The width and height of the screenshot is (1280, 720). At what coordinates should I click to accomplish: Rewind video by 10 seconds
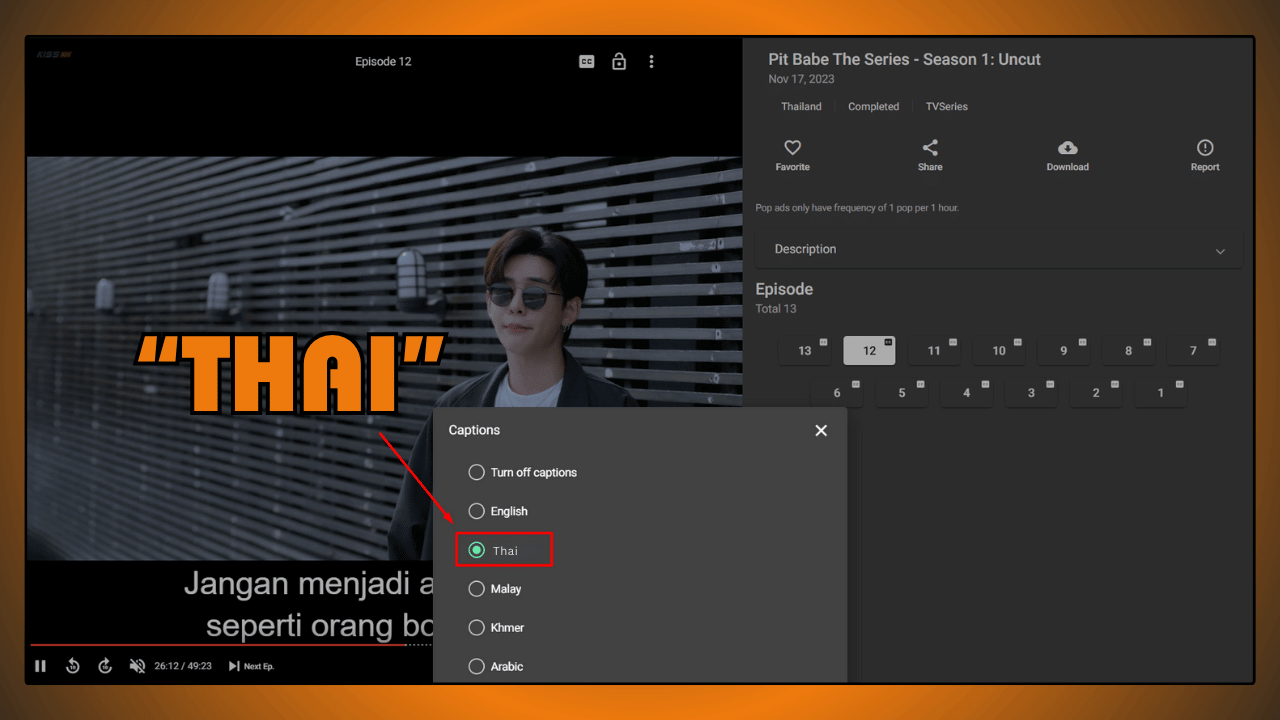pos(73,666)
